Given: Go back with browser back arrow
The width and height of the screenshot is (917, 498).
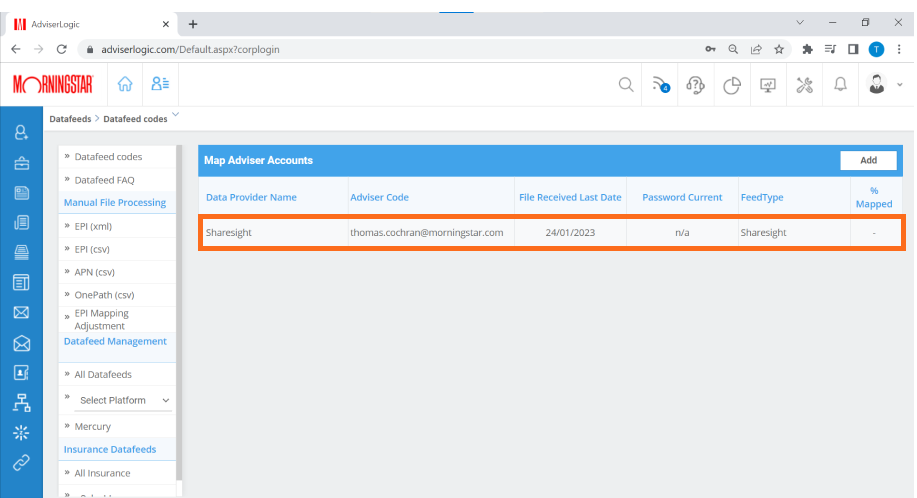Looking at the screenshot, I should (x=16, y=49).
